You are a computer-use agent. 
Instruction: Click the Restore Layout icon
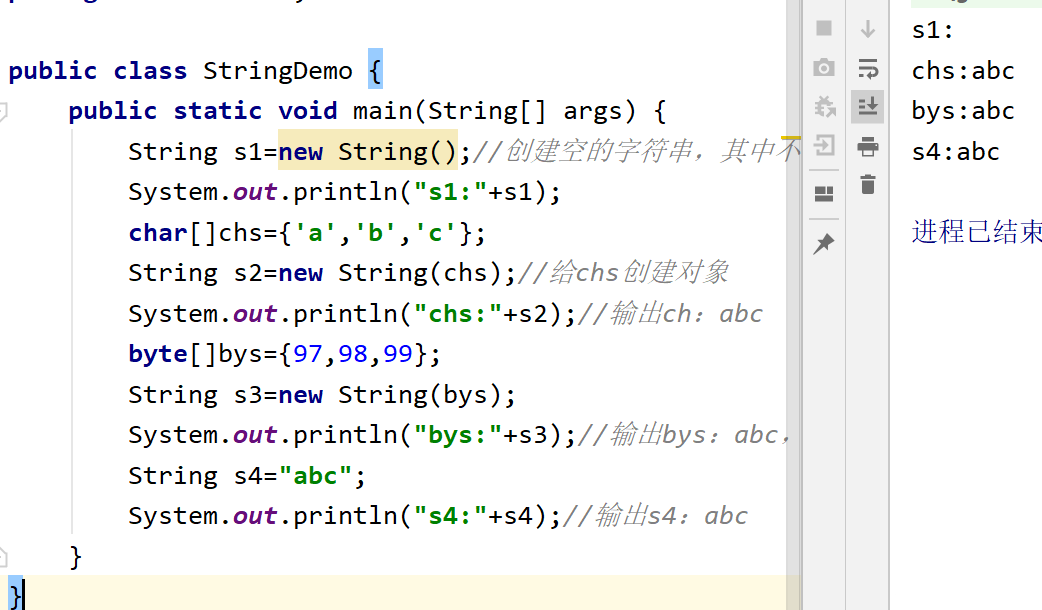tap(823, 193)
